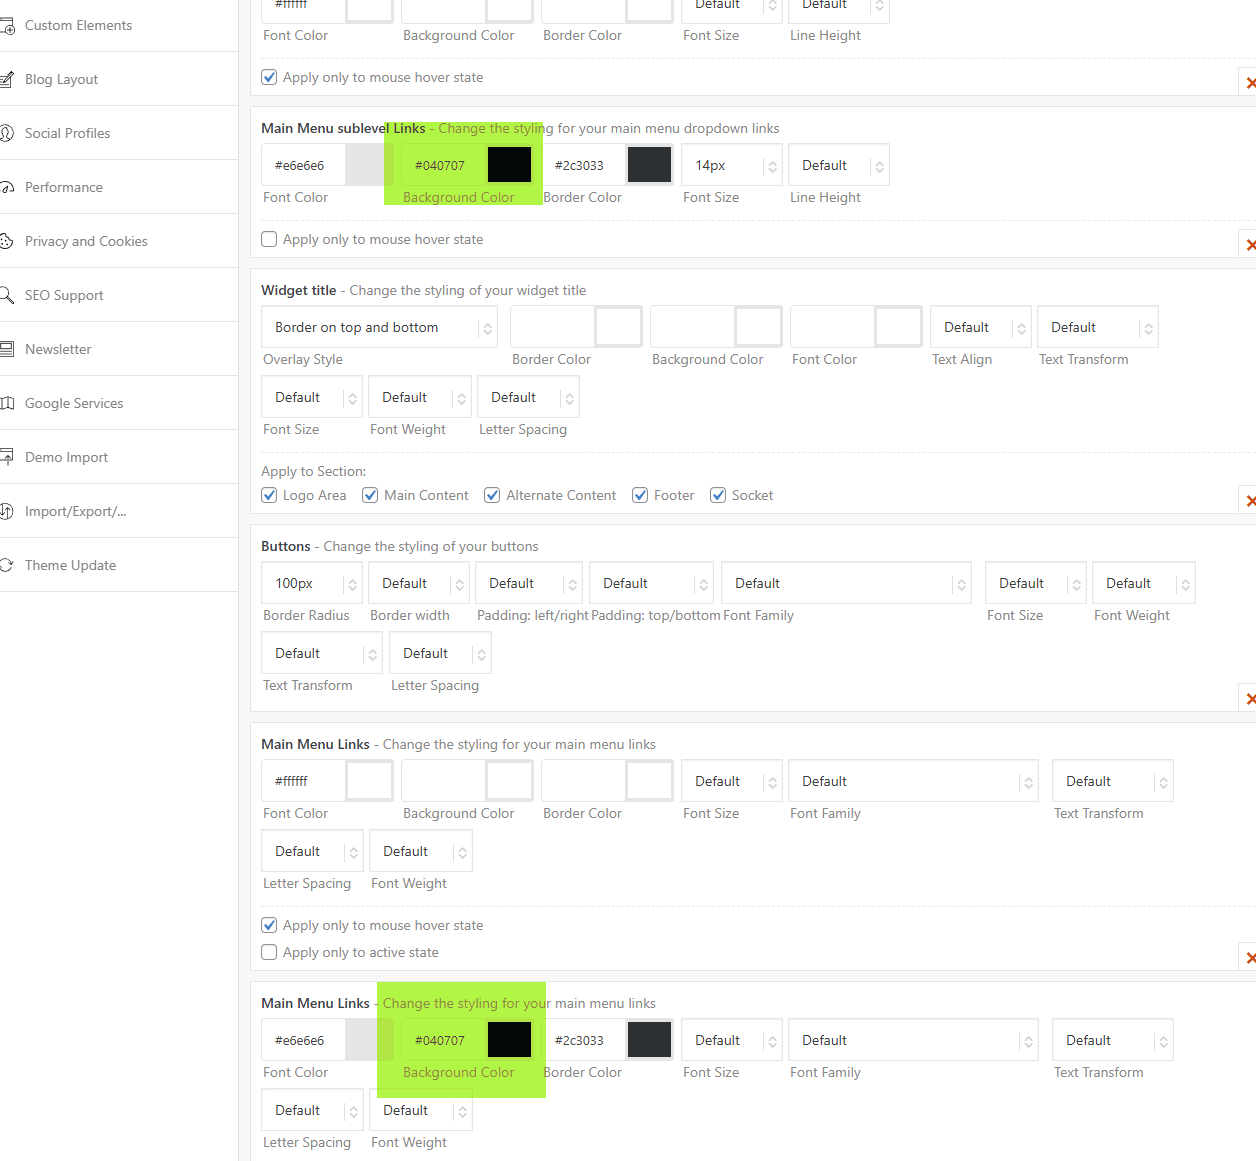Image resolution: width=1256 pixels, height=1161 pixels.
Task: Open Font Family dropdown in #e6e6e6 Main Menu Links
Action: pos(914,1040)
